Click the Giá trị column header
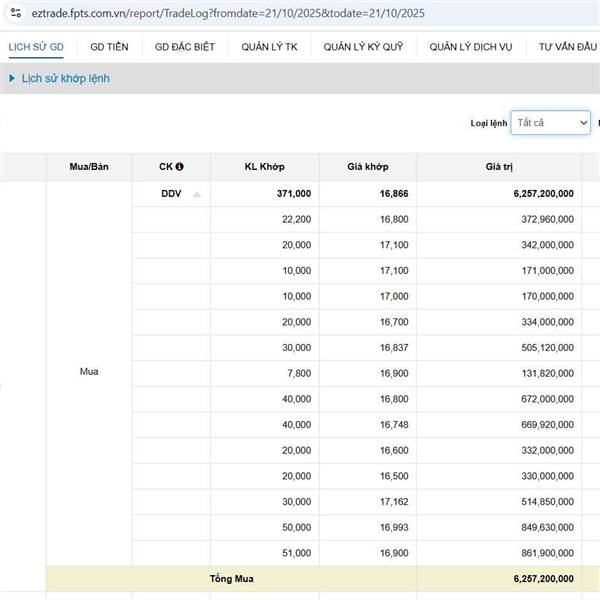Image resolution: width=600 pixels, height=600 pixels. 499,167
